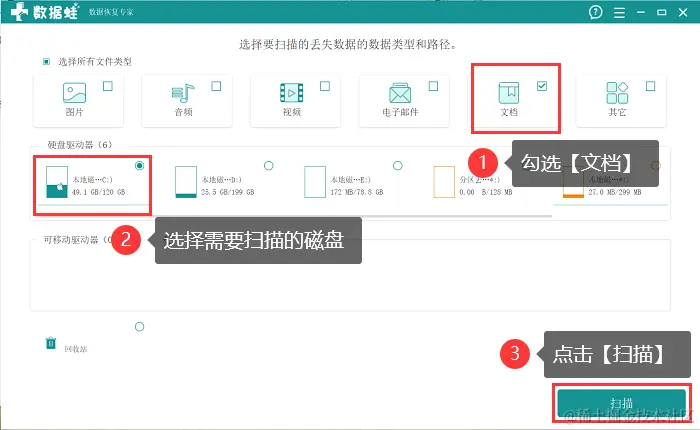Click the 音频 audio type icon
Viewport: 700px width, 430px height.
183,93
